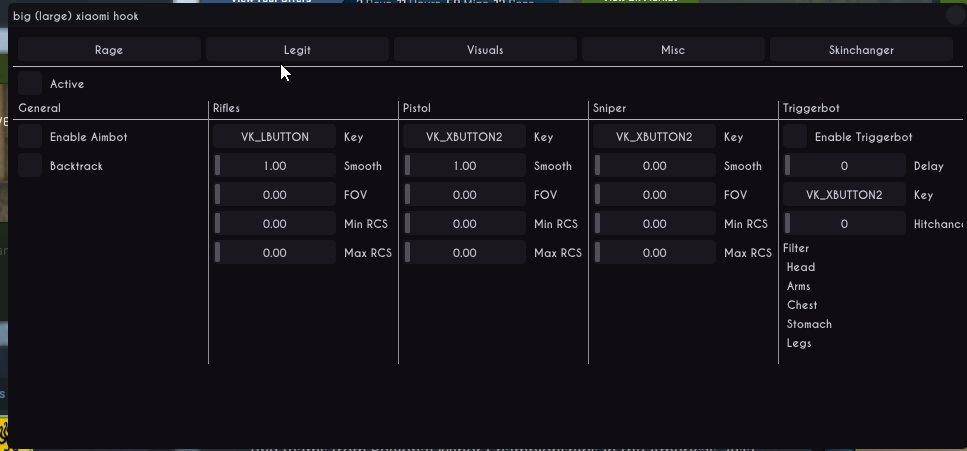Click the Sniper Smooth slider
Screen dimensions: 967x451
pyautogui.click(x=654, y=165)
